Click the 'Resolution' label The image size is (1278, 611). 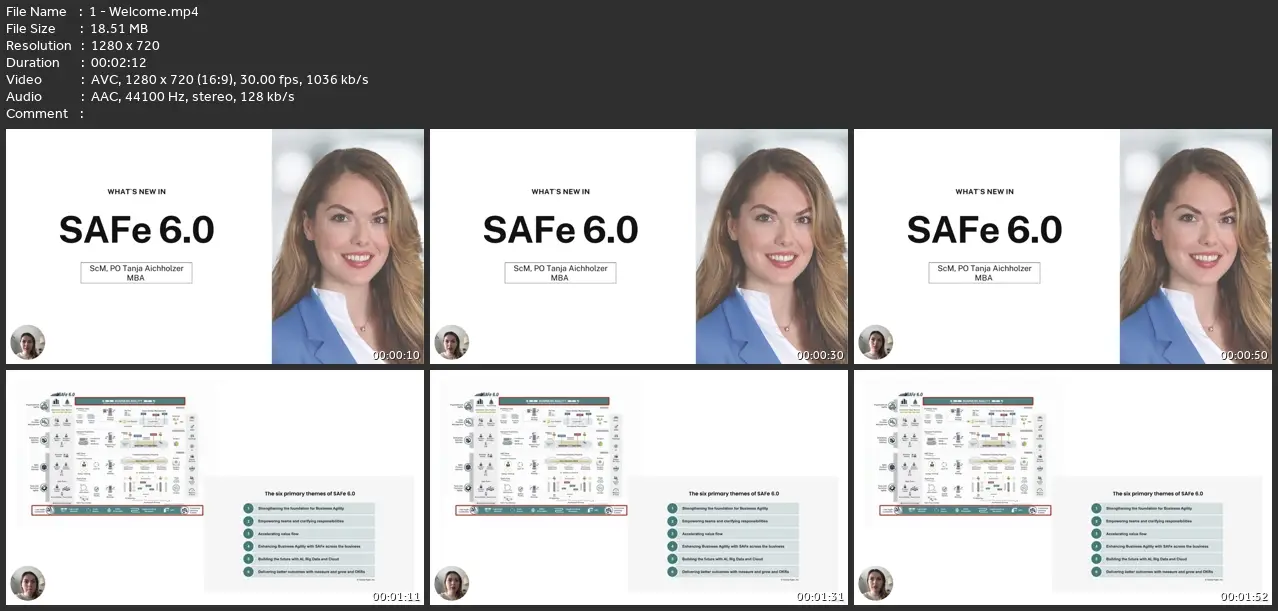pyautogui.click(x=39, y=46)
